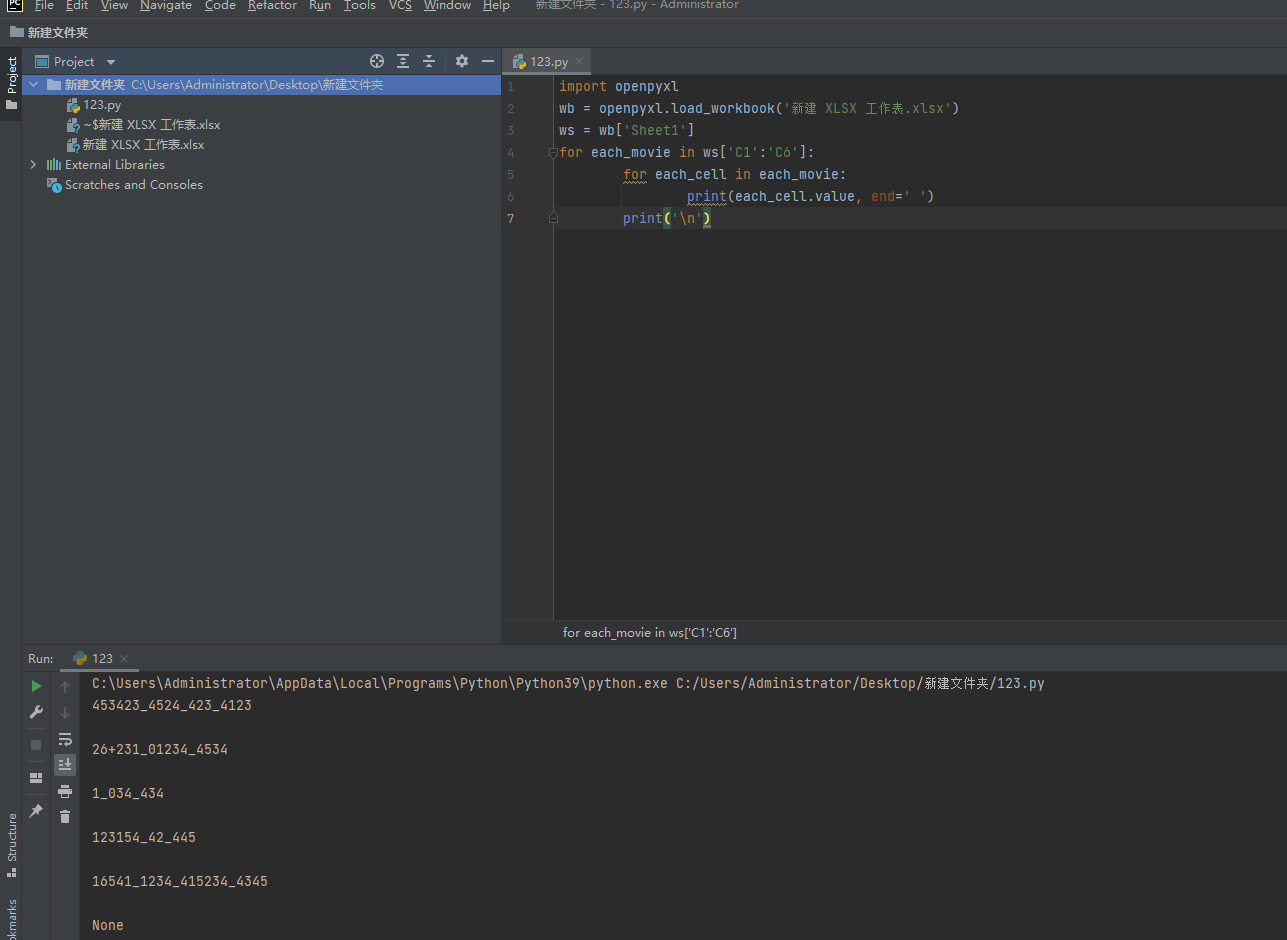Click the Print icon in Run console

click(65, 791)
